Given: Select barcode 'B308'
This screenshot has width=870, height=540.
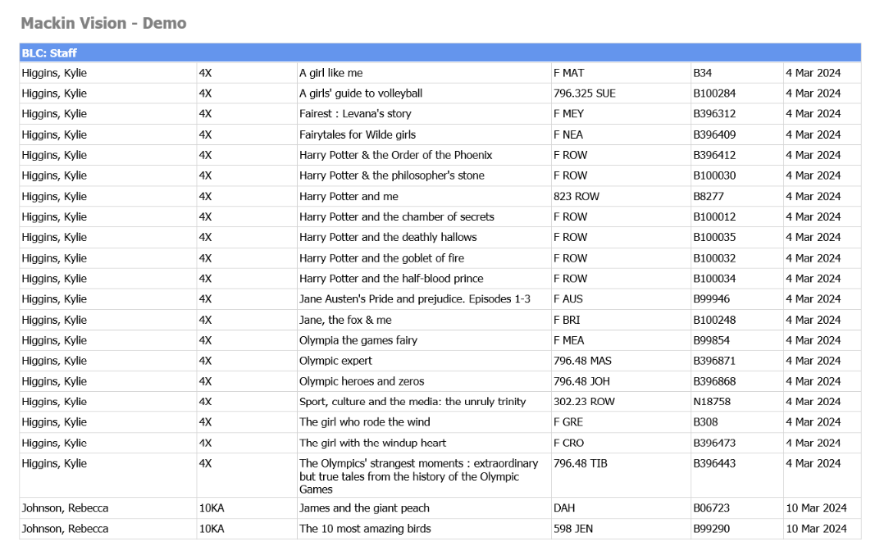Looking at the screenshot, I should pyautogui.click(x=705, y=422).
